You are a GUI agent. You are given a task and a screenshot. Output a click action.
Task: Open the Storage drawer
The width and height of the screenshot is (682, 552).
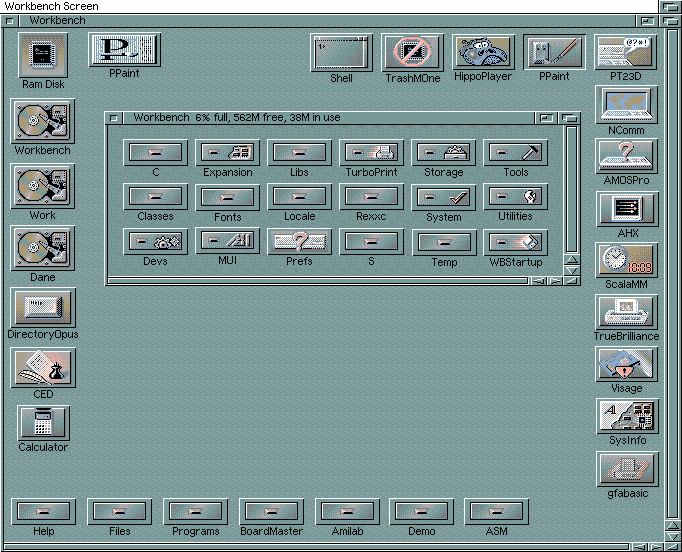[444, 153]
